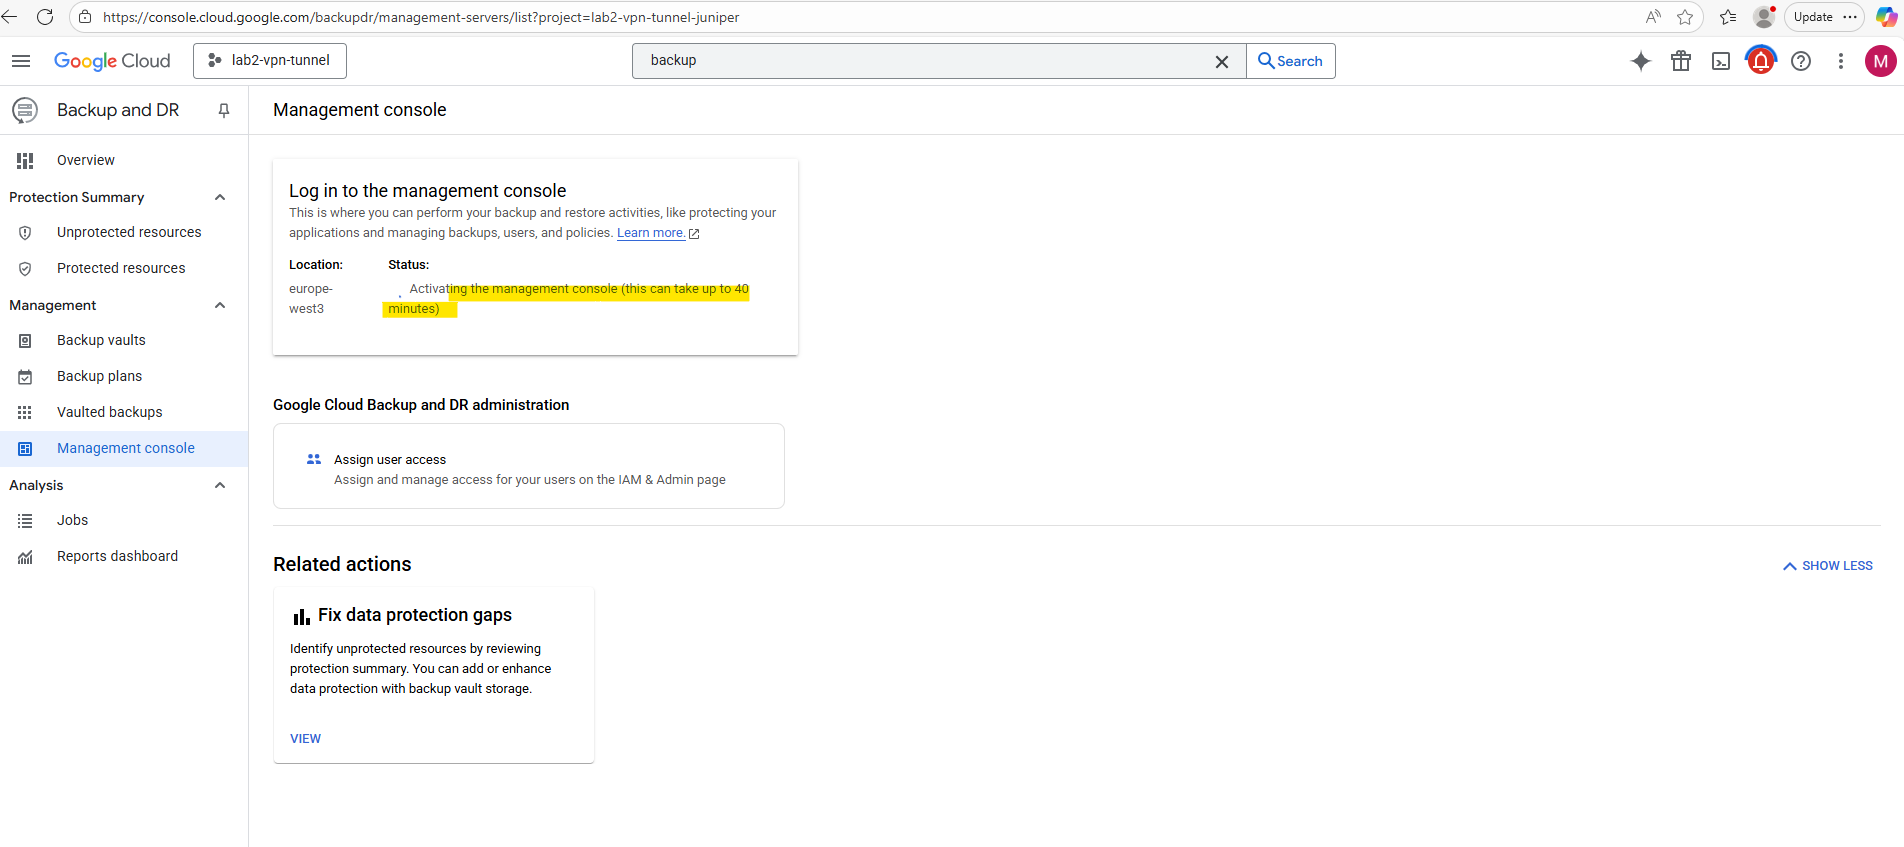Click SHOW LESS for related actions

tap(1828, 566)
